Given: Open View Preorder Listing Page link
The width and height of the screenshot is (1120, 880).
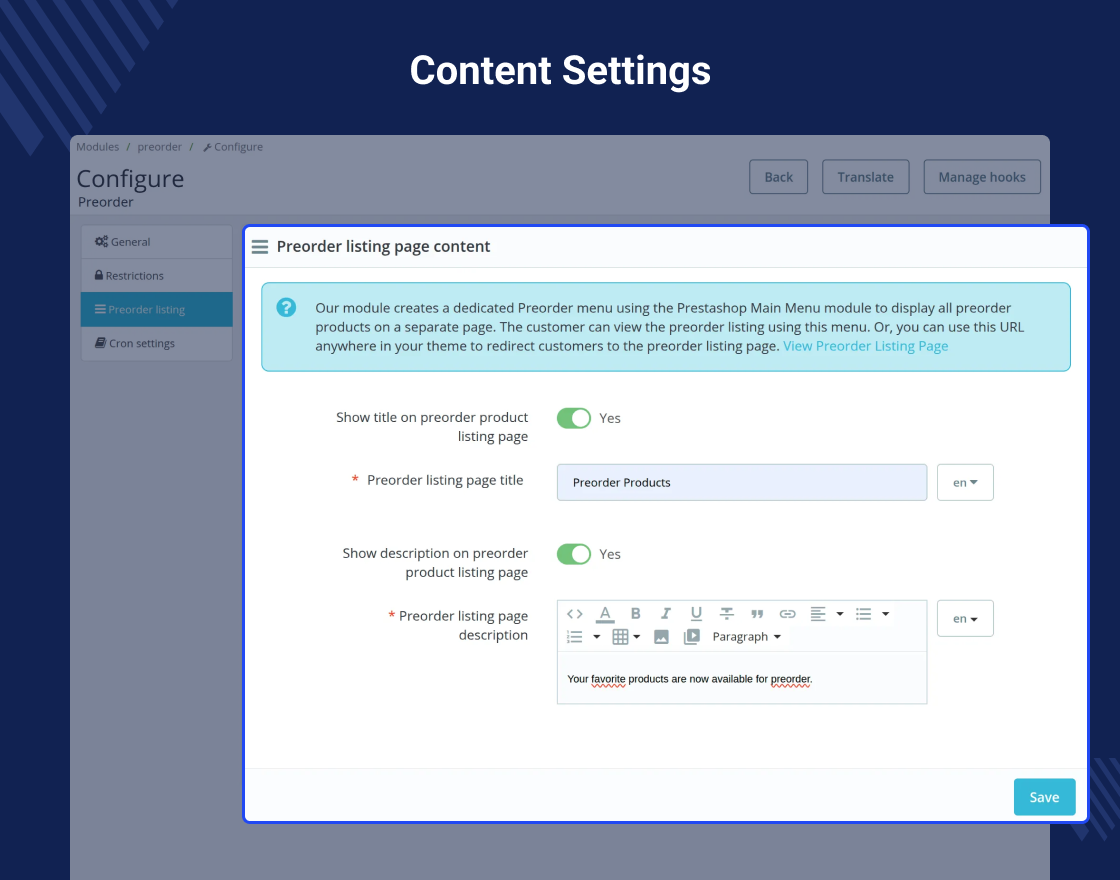Looking at the screenshot, I should coord(865,346).
